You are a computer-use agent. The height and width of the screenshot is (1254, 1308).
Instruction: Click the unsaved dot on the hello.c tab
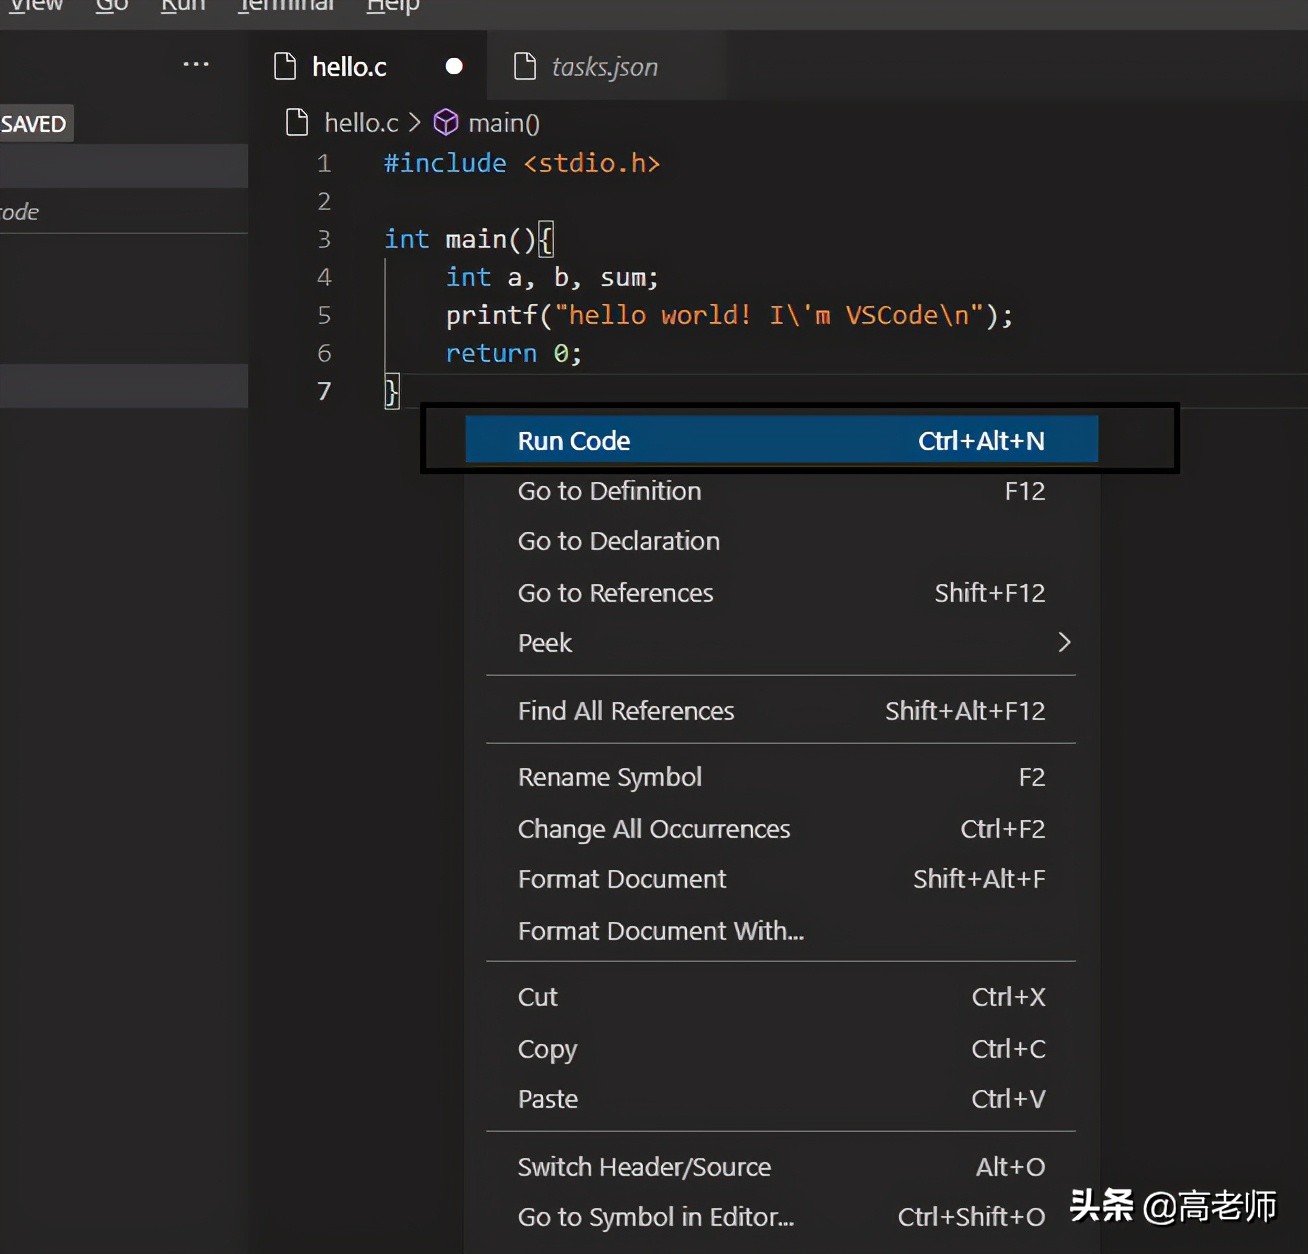pos(454,66)
